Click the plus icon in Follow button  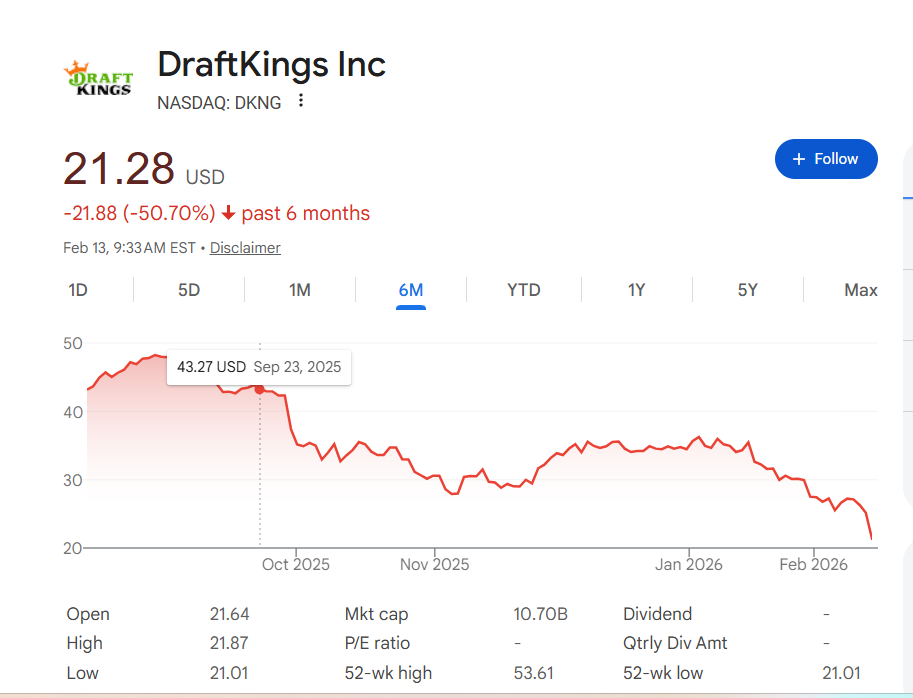pos(798,159)
